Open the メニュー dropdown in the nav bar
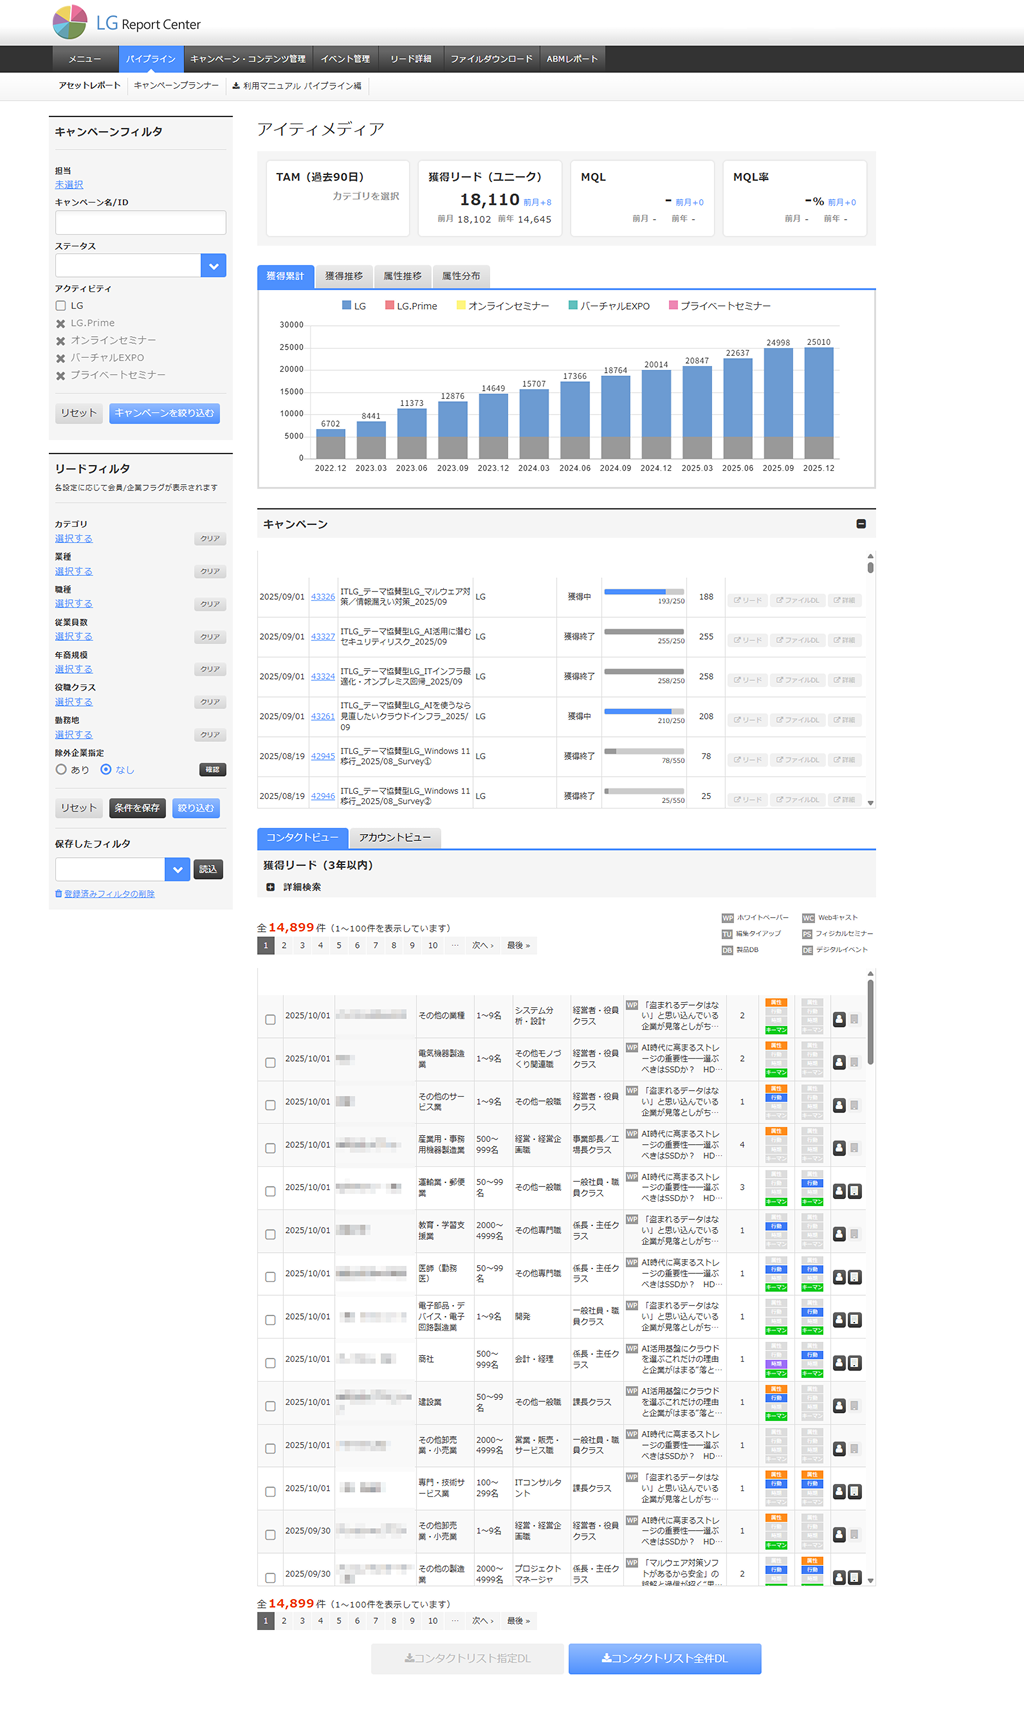Viewport: 1024px width, 1713px height. 85,59
